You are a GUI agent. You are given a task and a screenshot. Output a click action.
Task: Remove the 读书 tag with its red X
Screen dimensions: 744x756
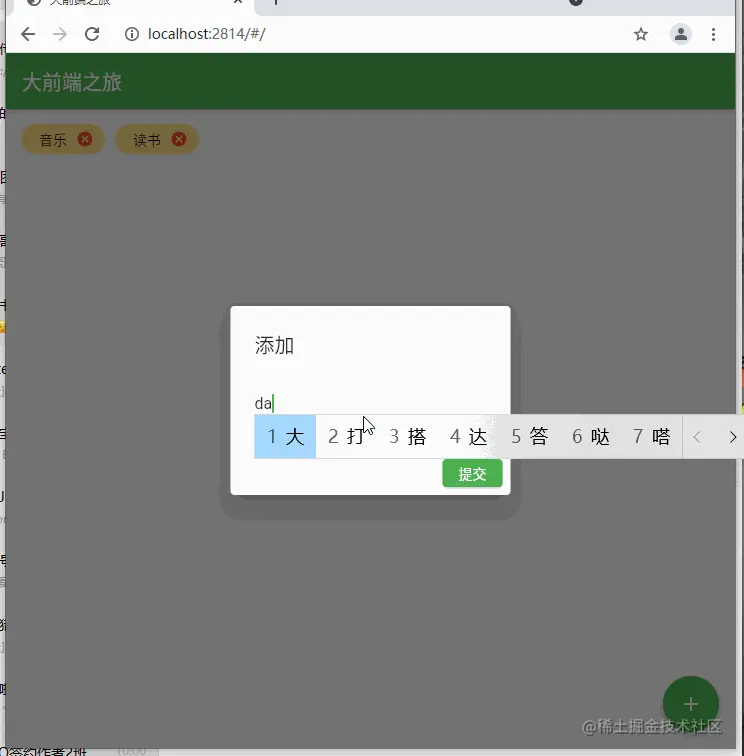coord(179,139)
